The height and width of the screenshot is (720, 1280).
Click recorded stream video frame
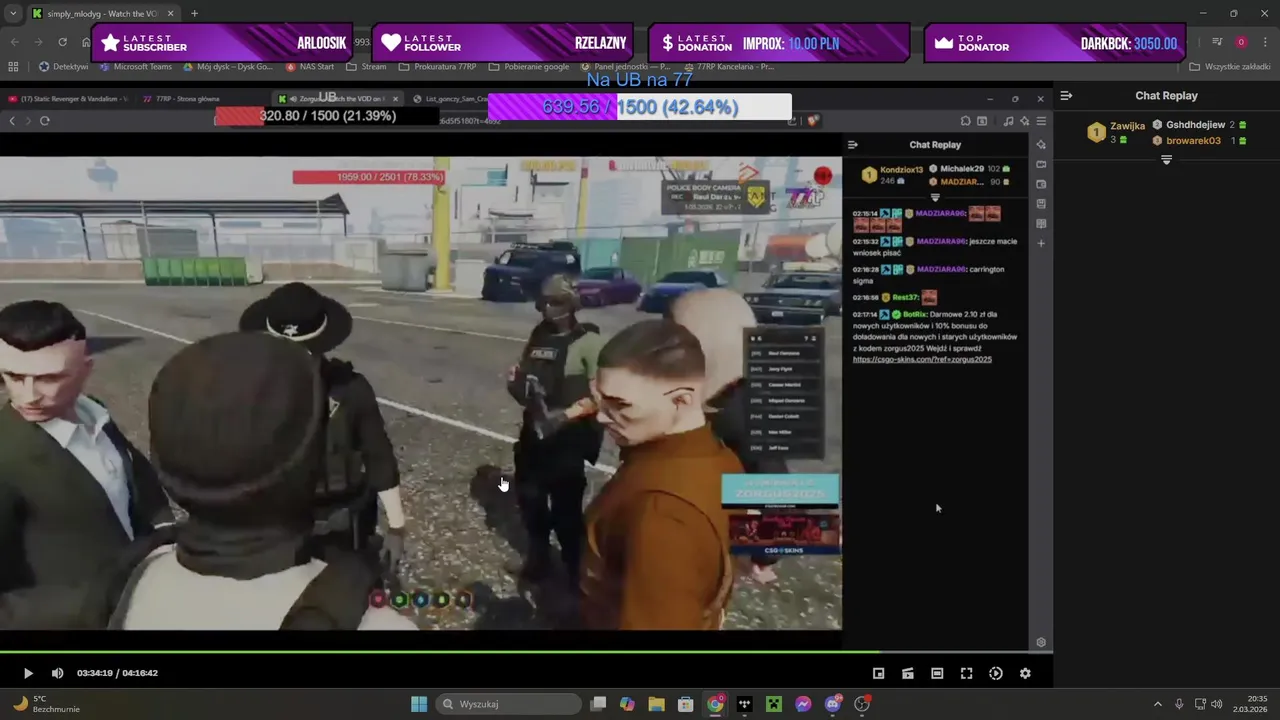pos(420,392)
